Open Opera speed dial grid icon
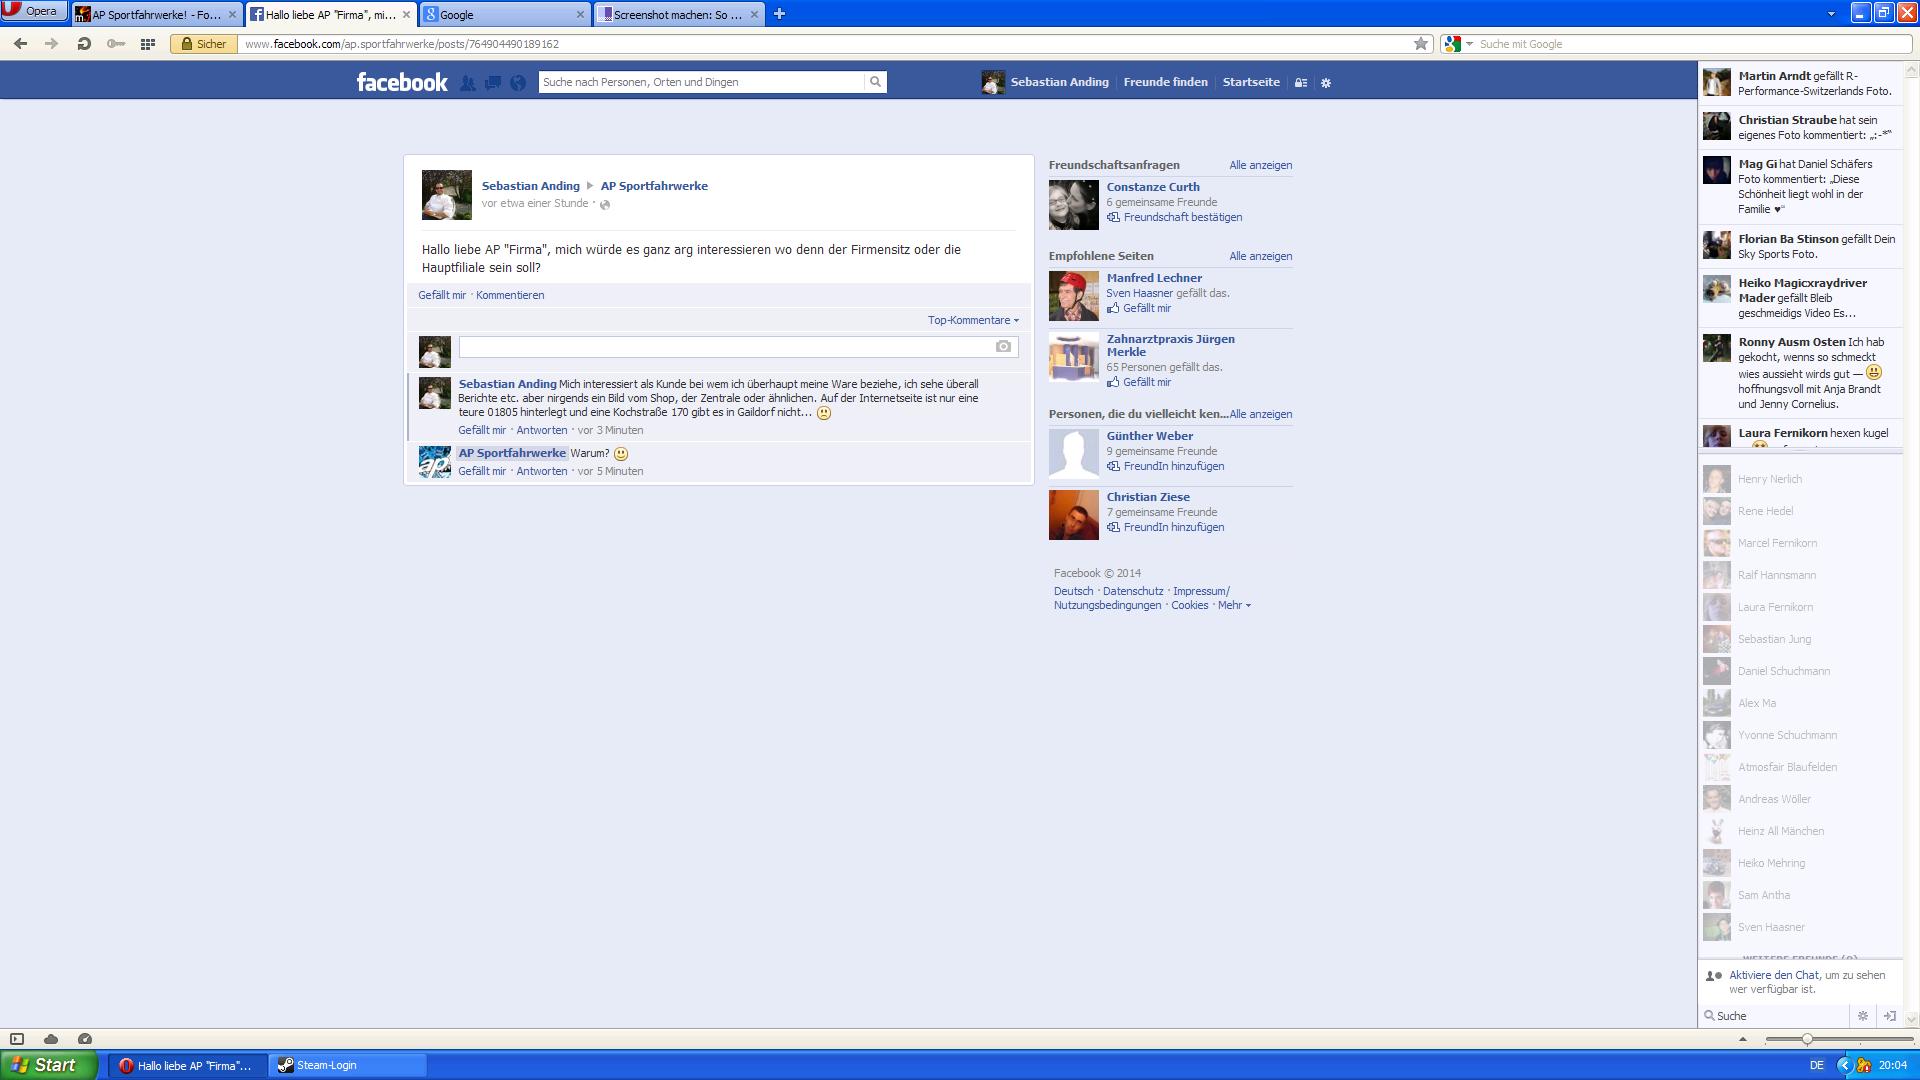The width and height of the screenshot is (1920, 1080). pyautogui.click(x=148, y=44)
